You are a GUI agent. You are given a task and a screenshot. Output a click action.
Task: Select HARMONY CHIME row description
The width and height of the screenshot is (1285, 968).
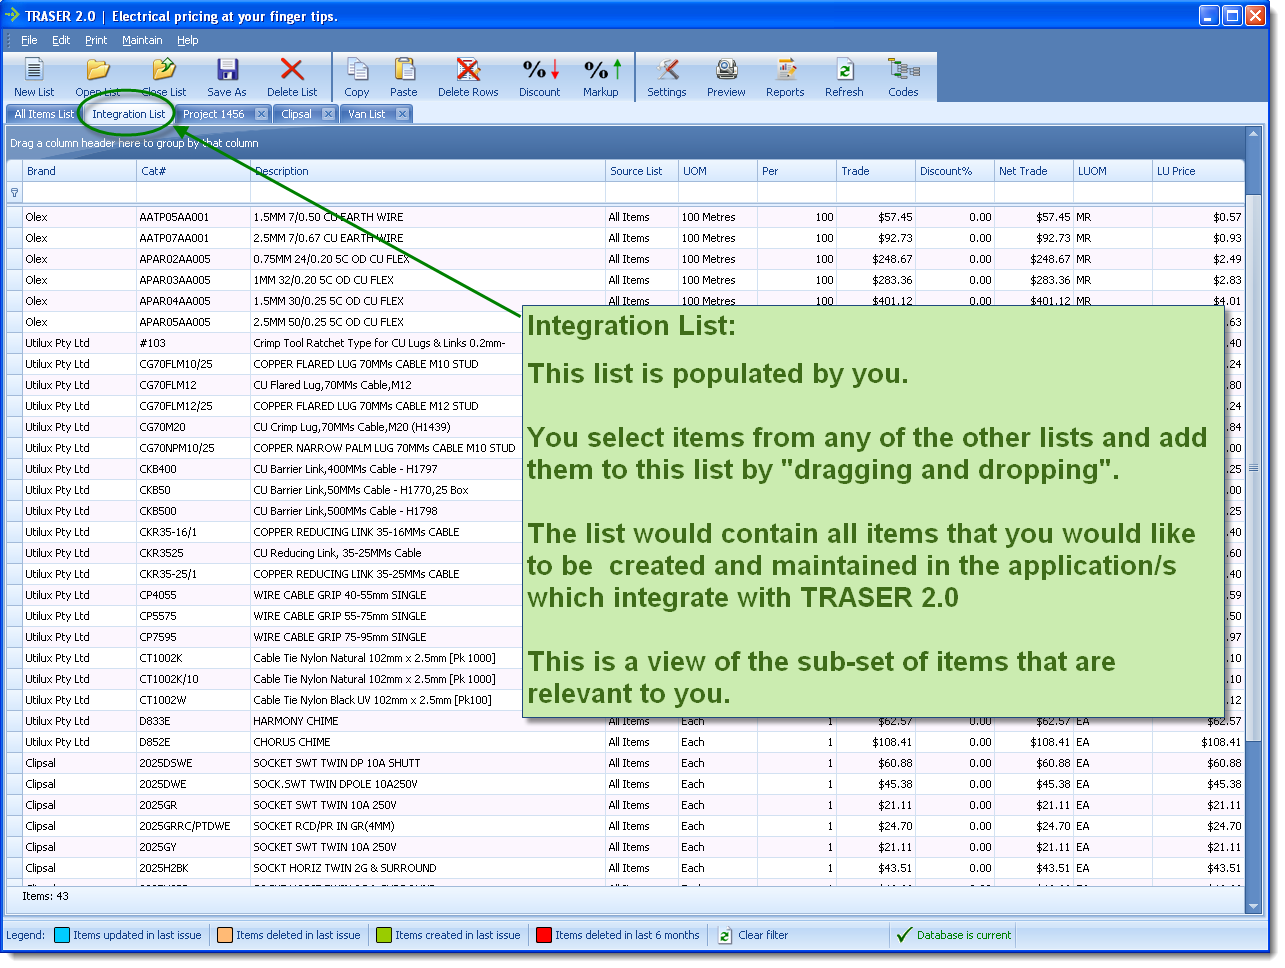click(427, 721)
